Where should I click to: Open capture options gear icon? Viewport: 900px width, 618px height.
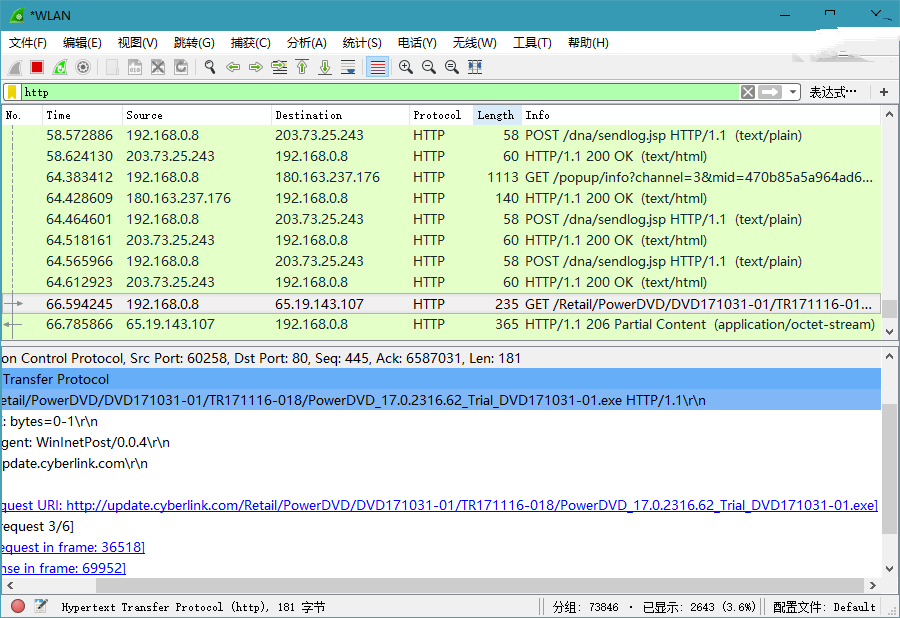click(83, 67)
